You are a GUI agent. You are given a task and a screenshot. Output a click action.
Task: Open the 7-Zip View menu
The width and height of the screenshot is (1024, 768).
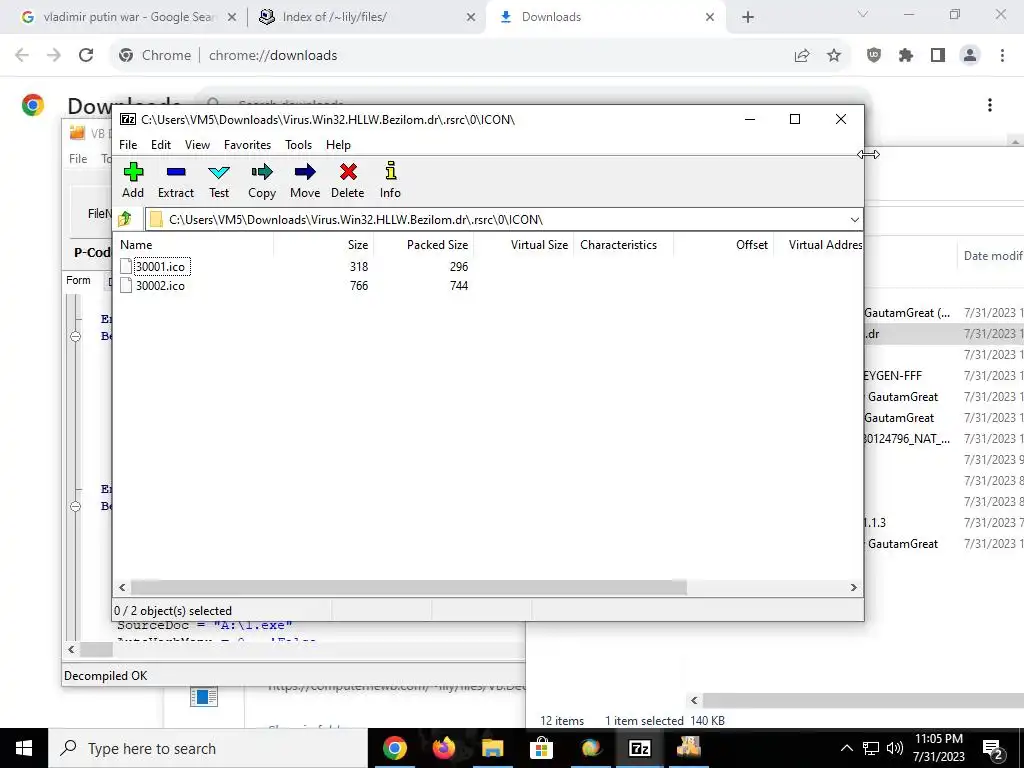197,145
